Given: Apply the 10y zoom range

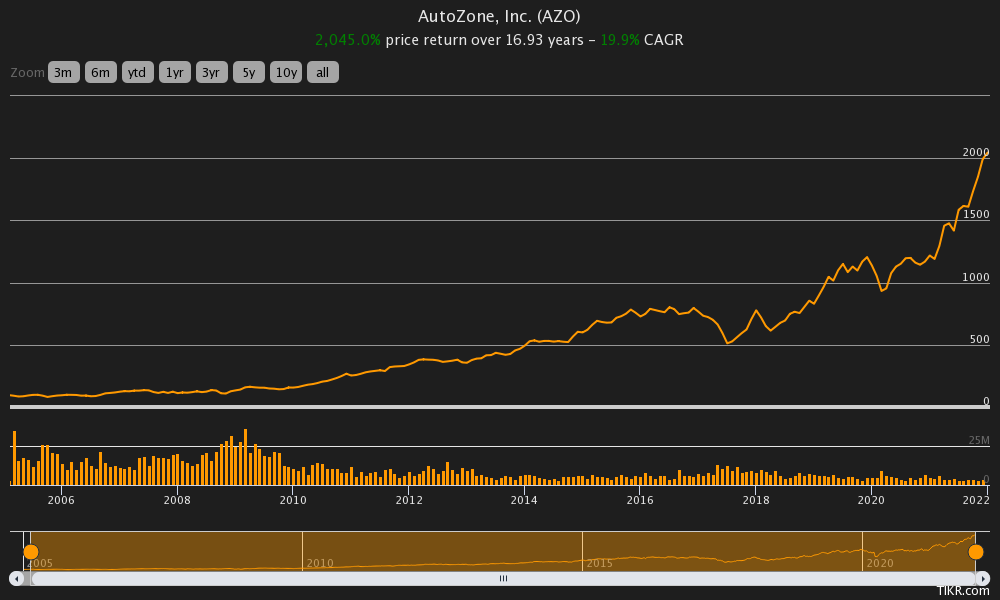Looking at the screenshot, I should (x=286, y=73).
